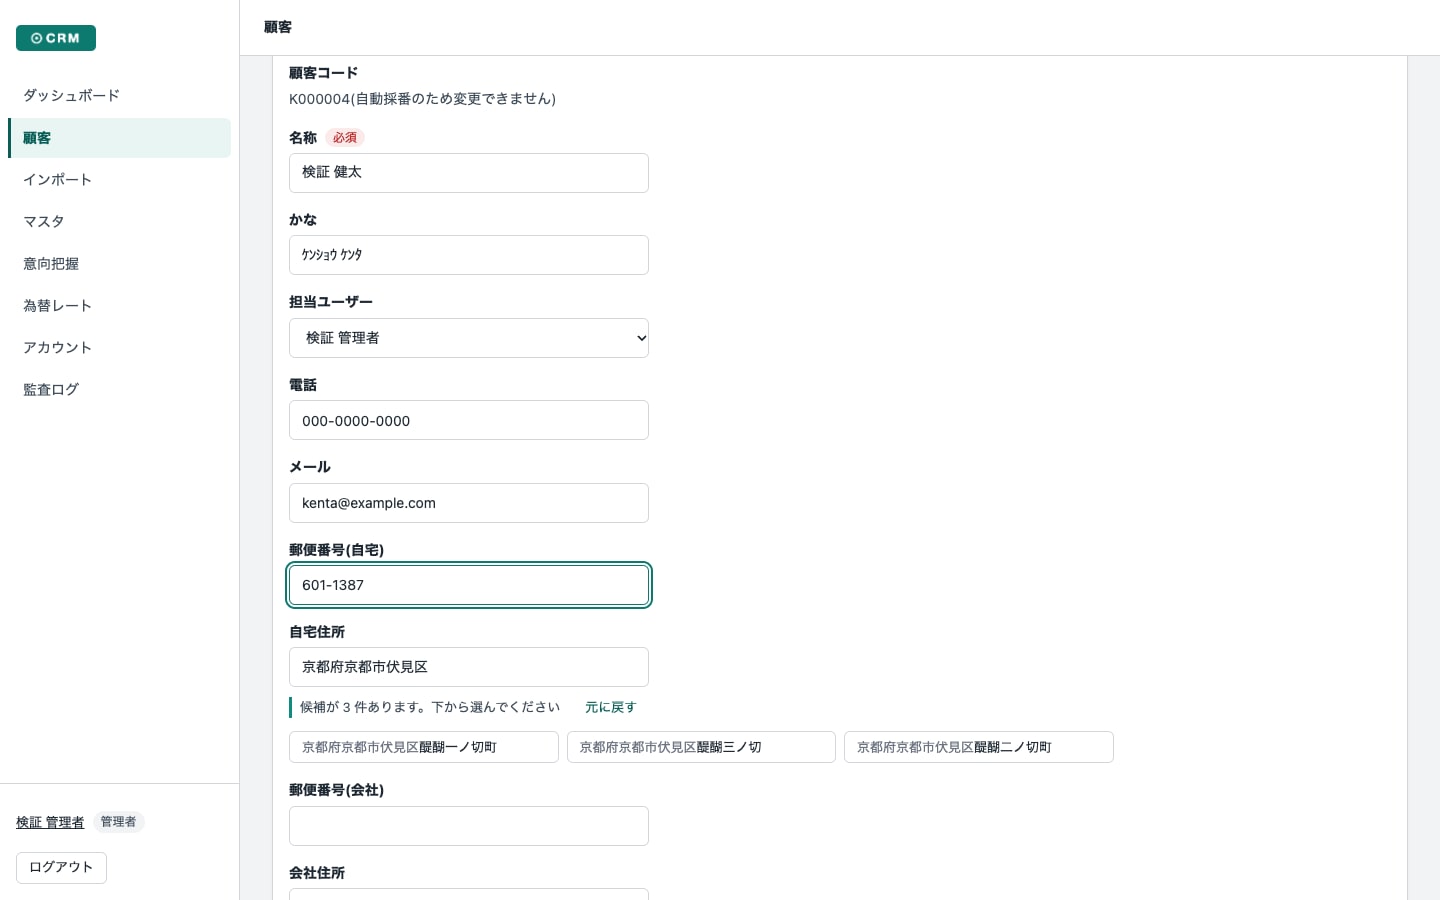
Task: Focus the かな input field
Action: coord(469,255)
